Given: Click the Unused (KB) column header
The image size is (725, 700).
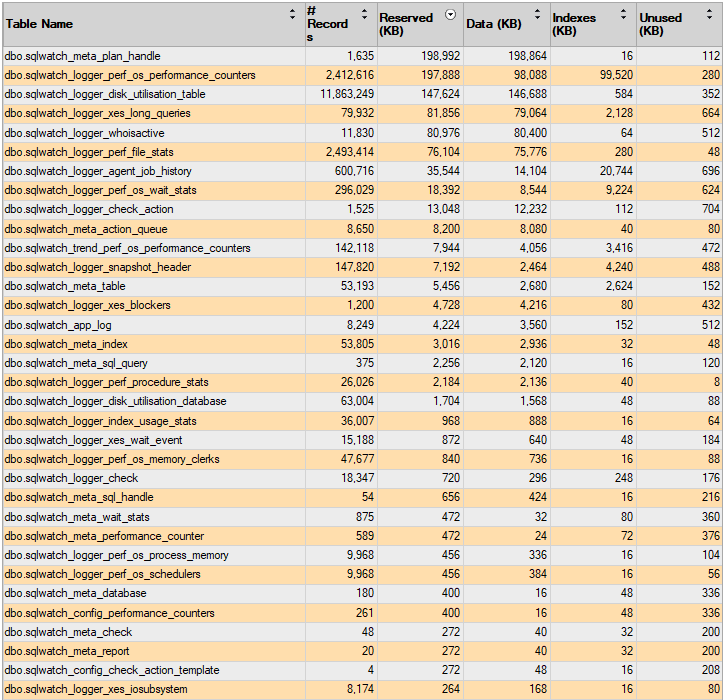Looking at the screenshot, I should [x=679, y=25].
